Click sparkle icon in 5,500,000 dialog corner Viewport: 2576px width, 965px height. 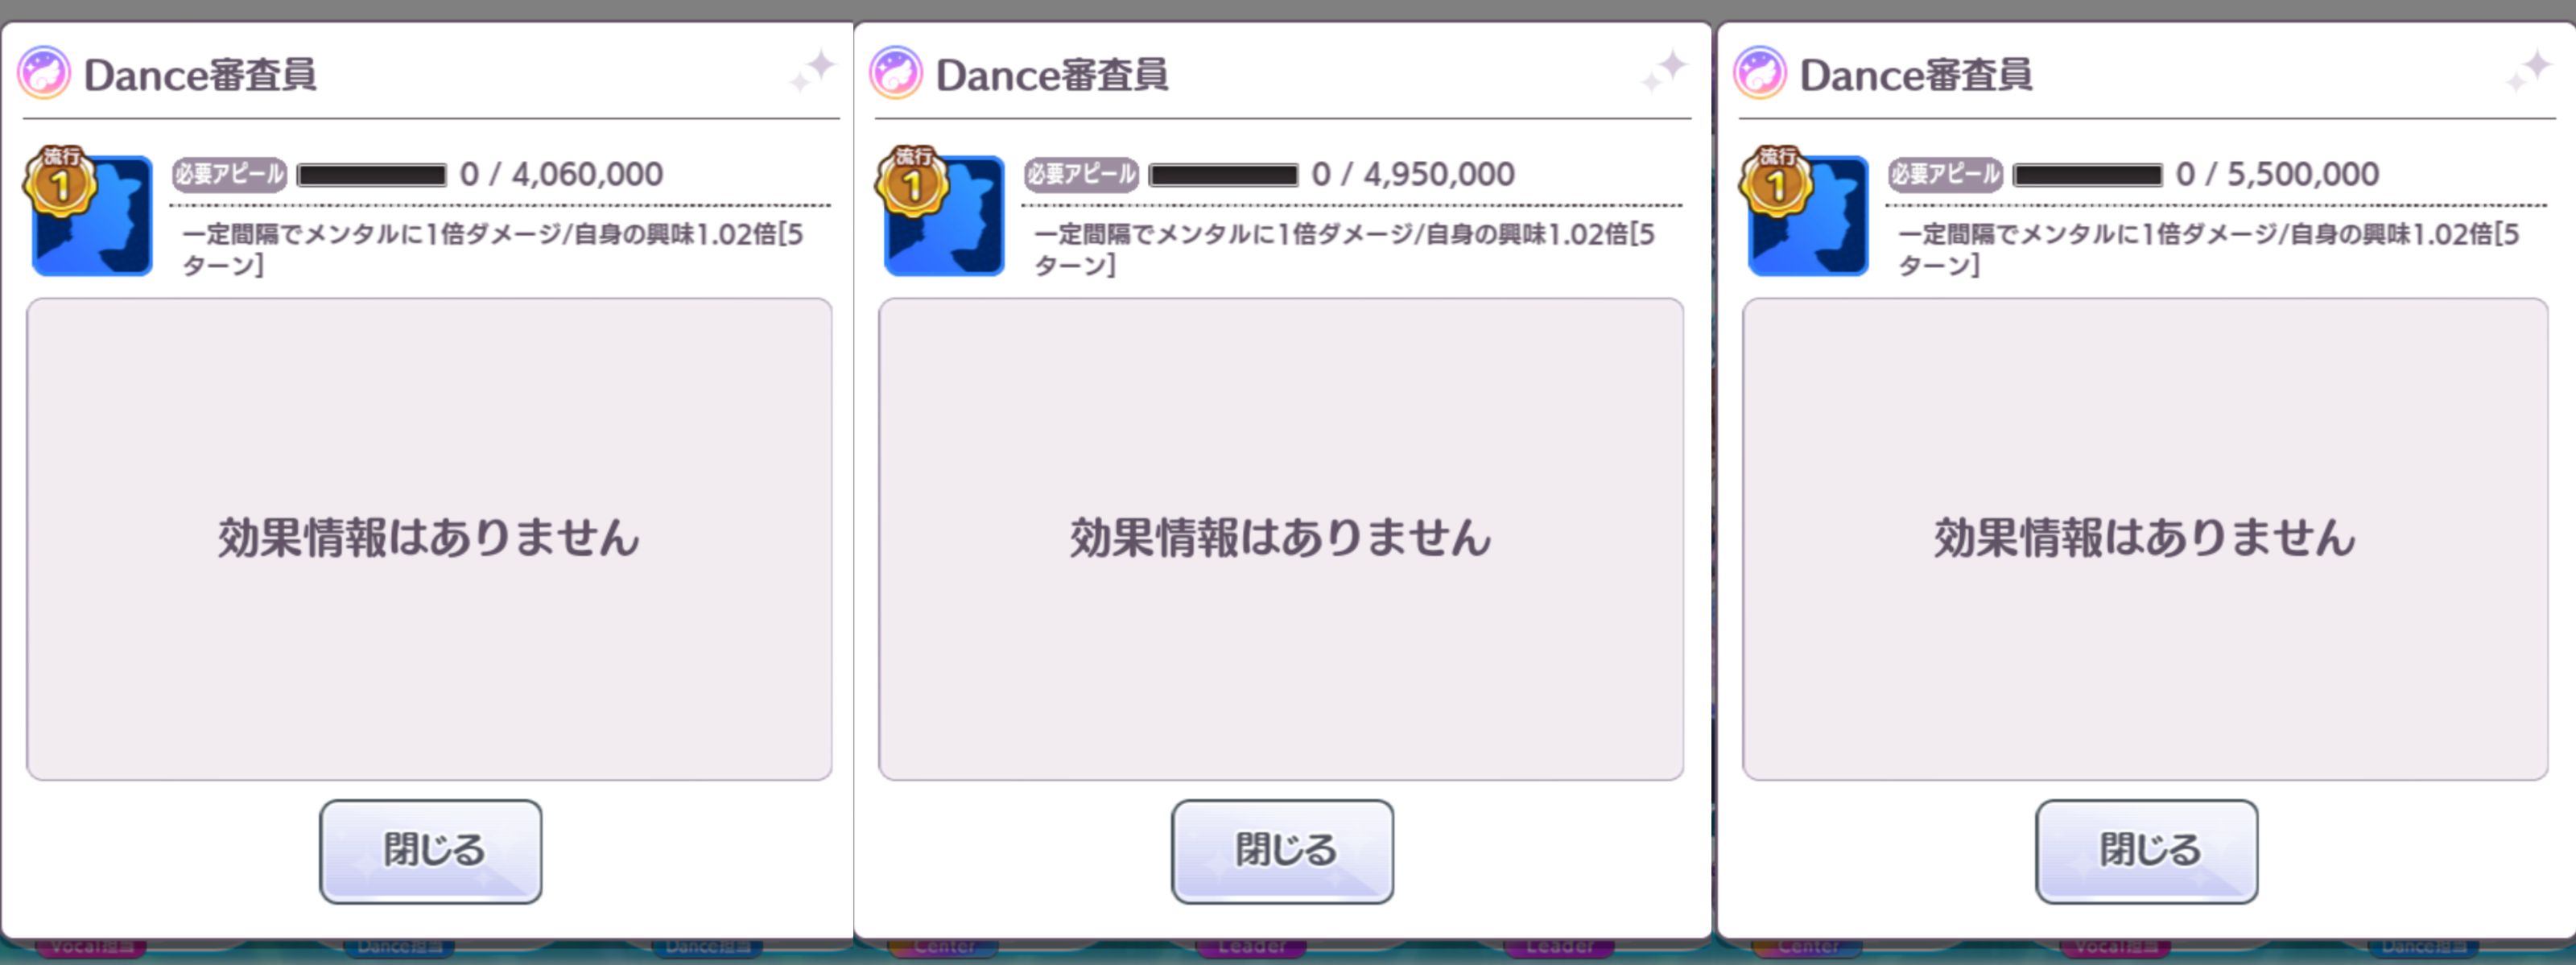coord(2528,71)
